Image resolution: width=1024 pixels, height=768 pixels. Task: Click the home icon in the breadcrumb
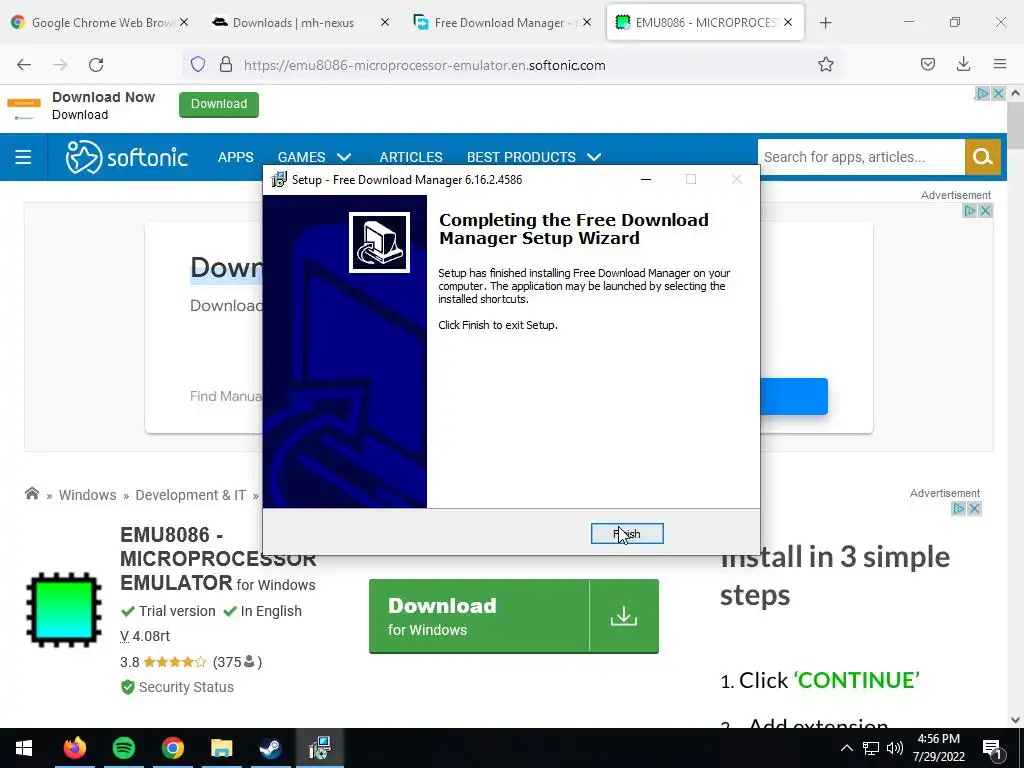(32, 494)
